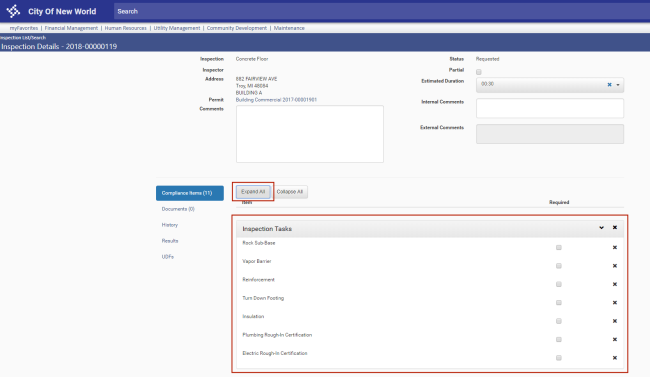The image size is (650, 377).
Task: Mark Reinforcement as required
Action: (x=559, y=285)
